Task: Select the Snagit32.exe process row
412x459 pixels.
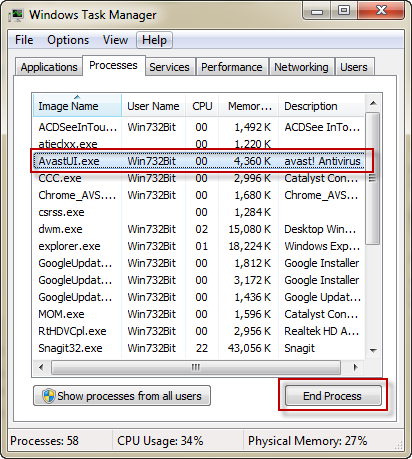Action: coord(199,348)
